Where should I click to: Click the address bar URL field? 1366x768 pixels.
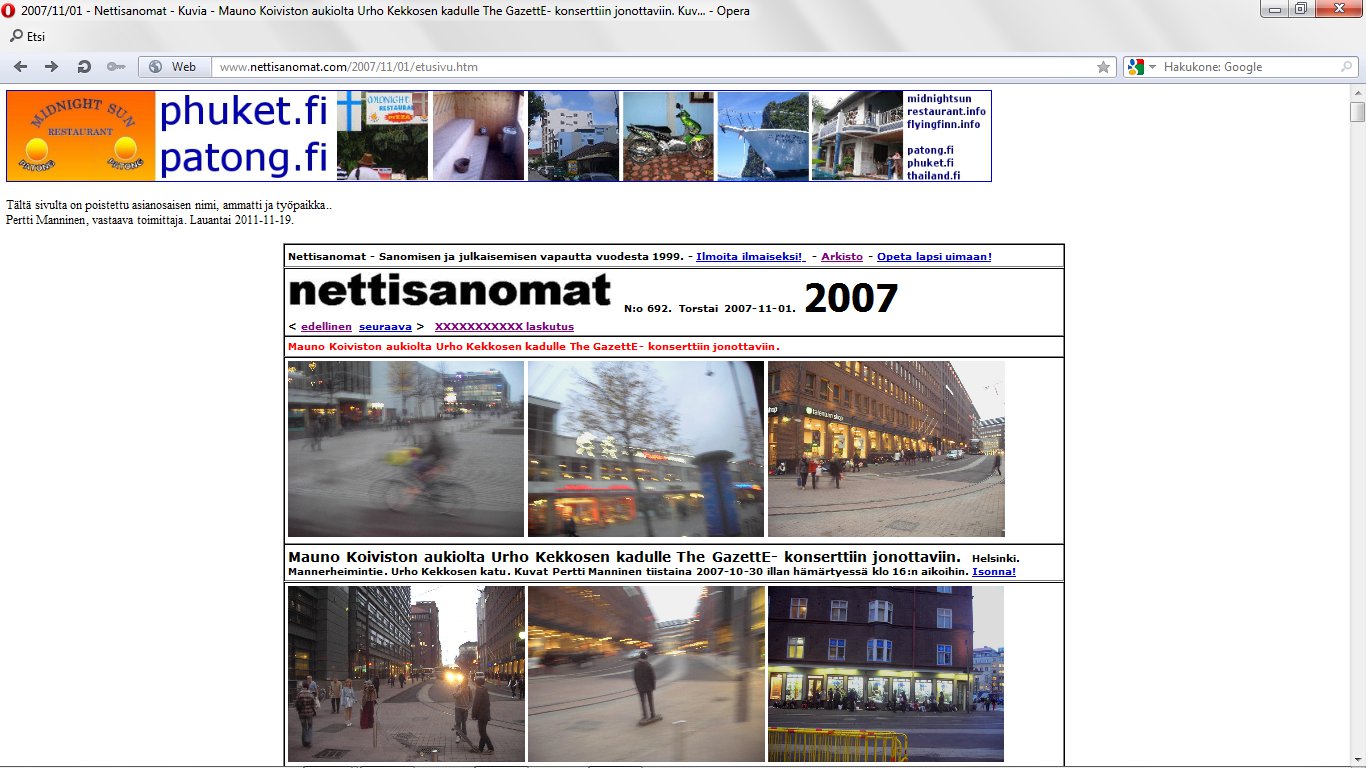coord(650,67)
